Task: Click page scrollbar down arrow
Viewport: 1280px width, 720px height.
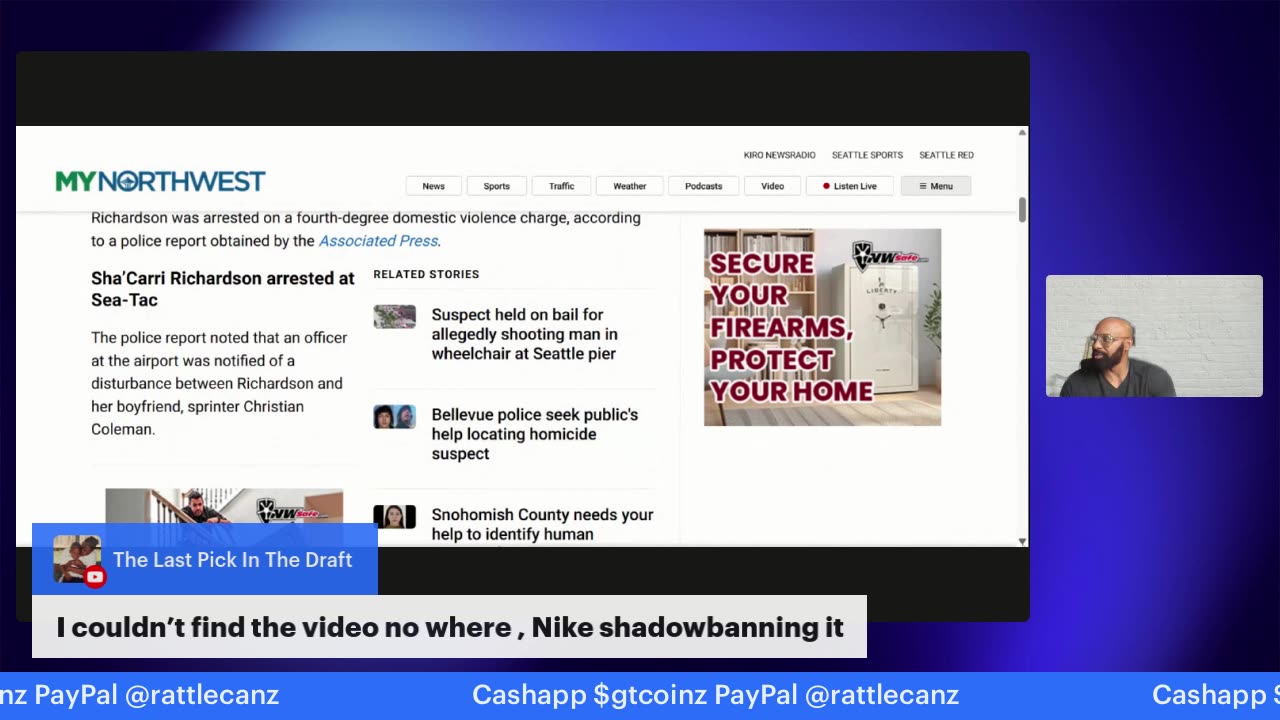Action: (x=1022, y=541)
